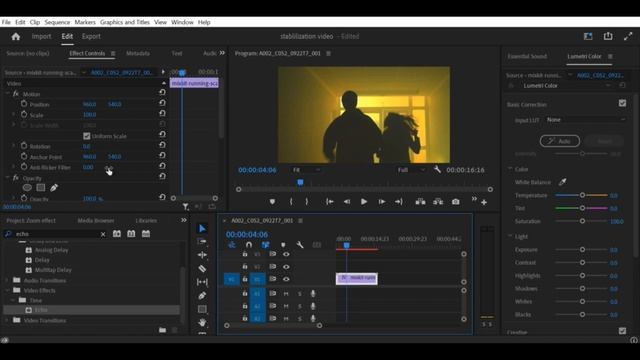Open the Media Browser tab
Screen dimensions: 640x360
coord(96,220)
